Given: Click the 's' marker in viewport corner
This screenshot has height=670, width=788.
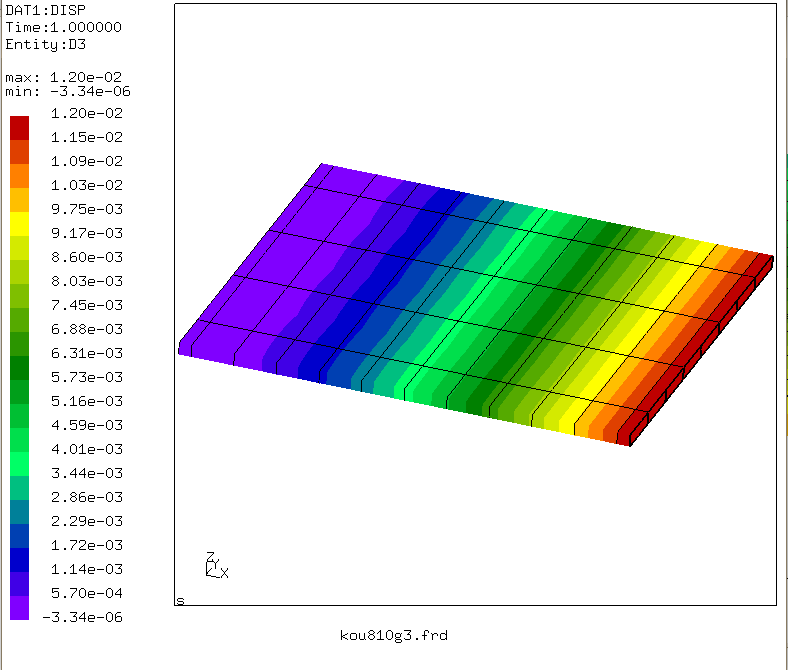Looking at the screenshot, I should click(180, 601).
